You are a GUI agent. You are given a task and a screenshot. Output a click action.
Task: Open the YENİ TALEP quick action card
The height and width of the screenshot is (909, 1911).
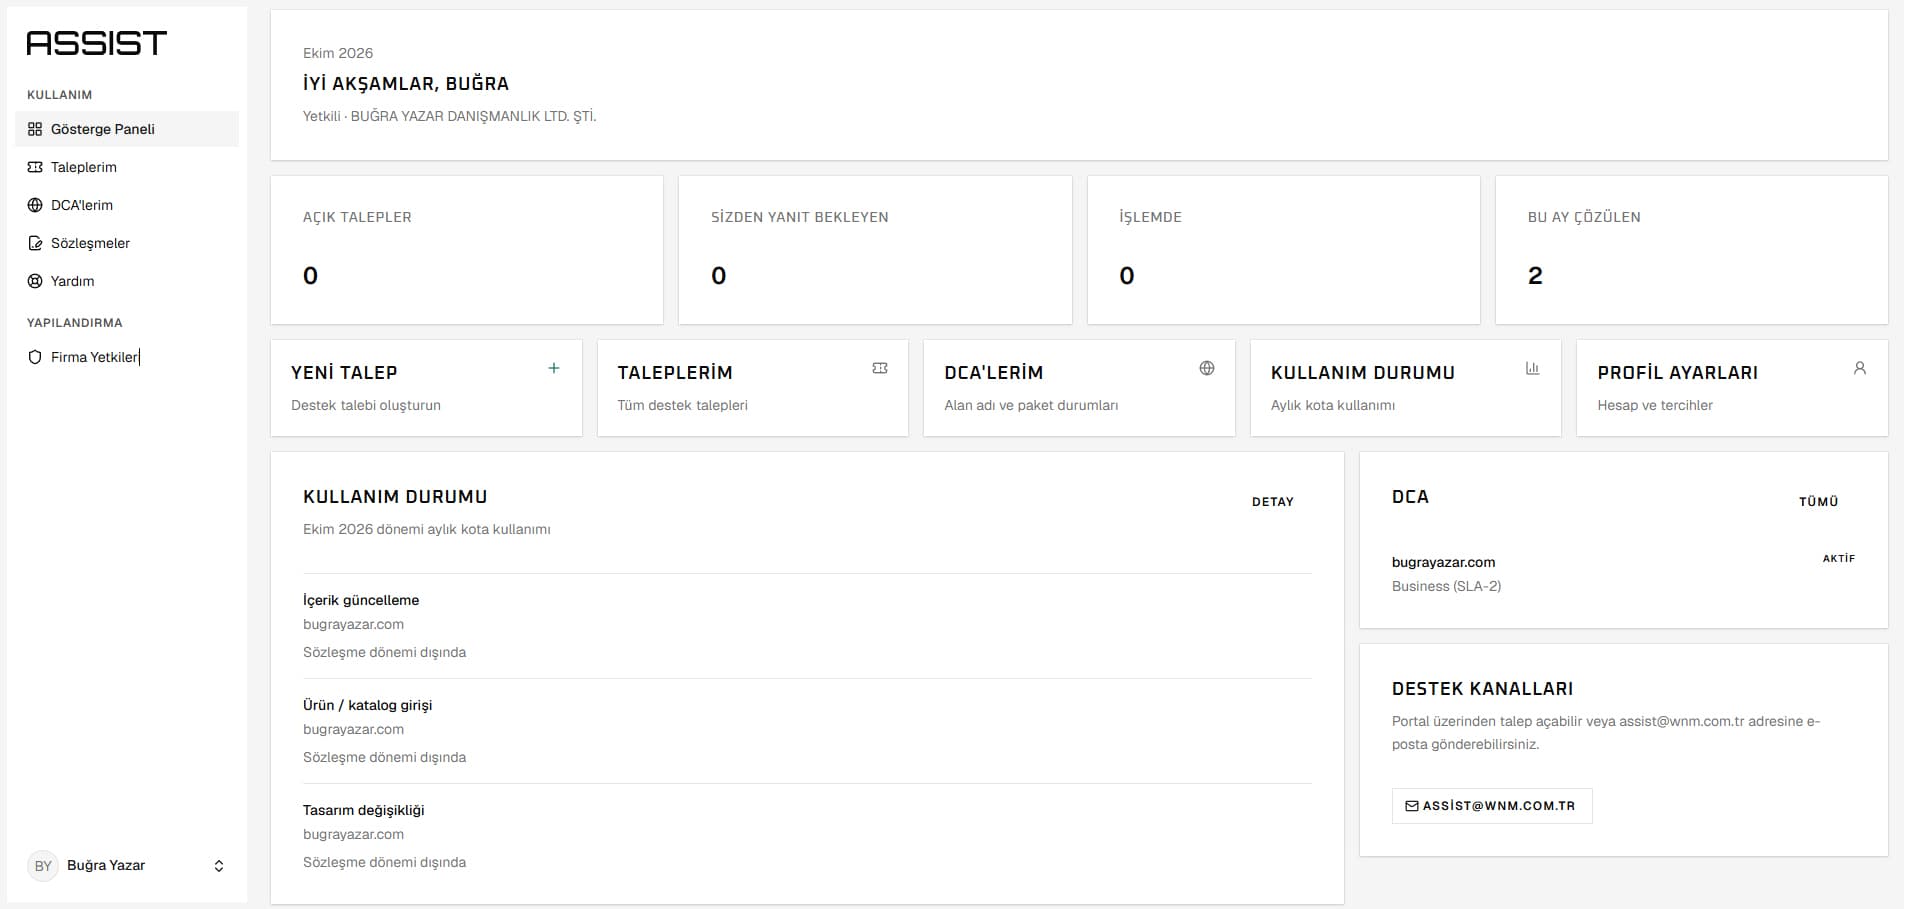point(426,388)
